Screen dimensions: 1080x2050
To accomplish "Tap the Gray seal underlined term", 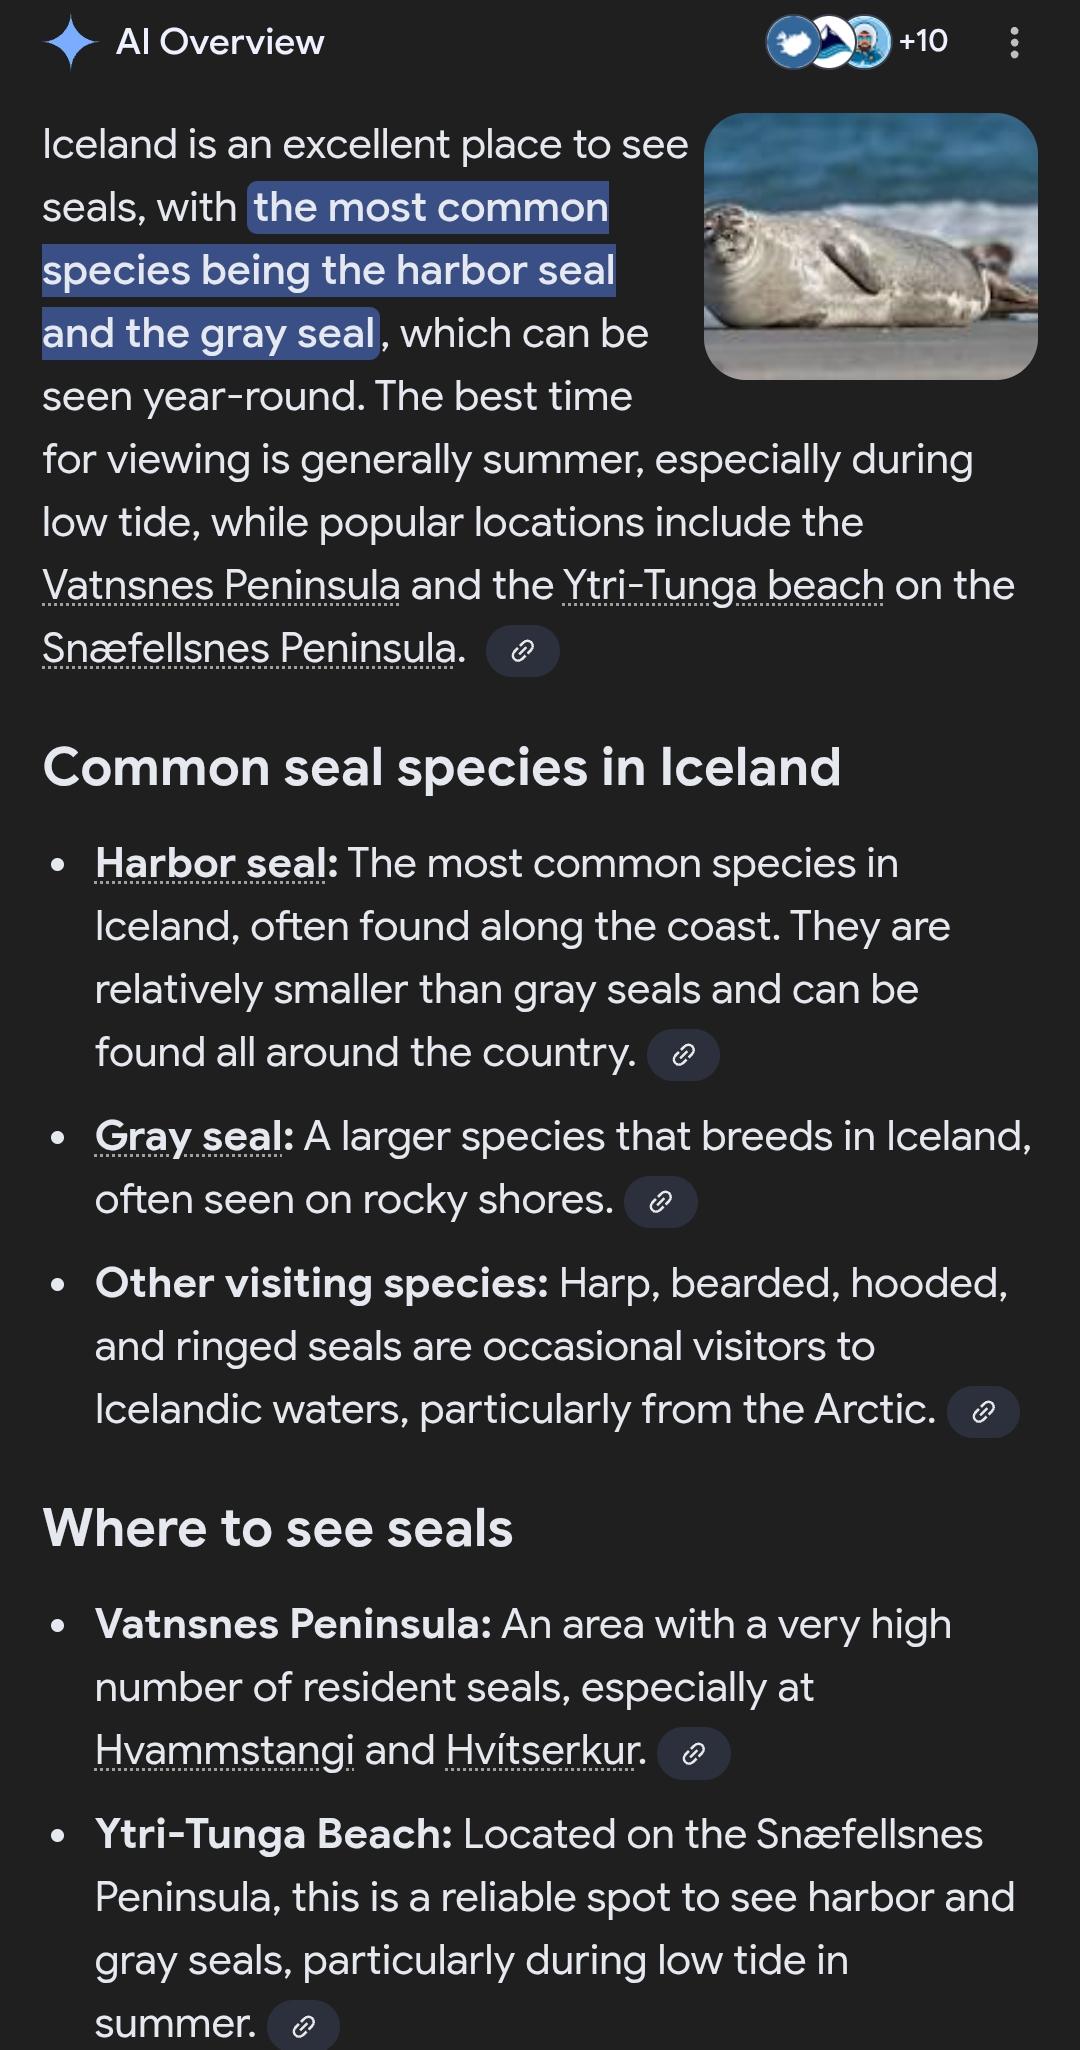I will point(188,1137).
